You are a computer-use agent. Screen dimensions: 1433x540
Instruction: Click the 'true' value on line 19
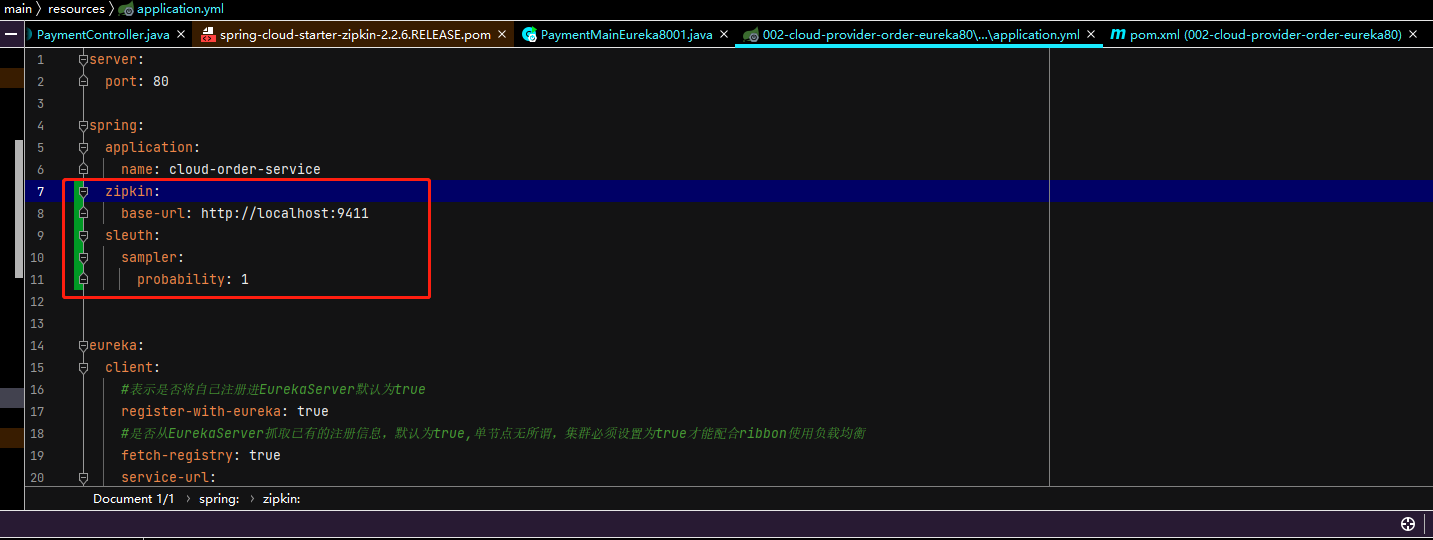[265, 455]
